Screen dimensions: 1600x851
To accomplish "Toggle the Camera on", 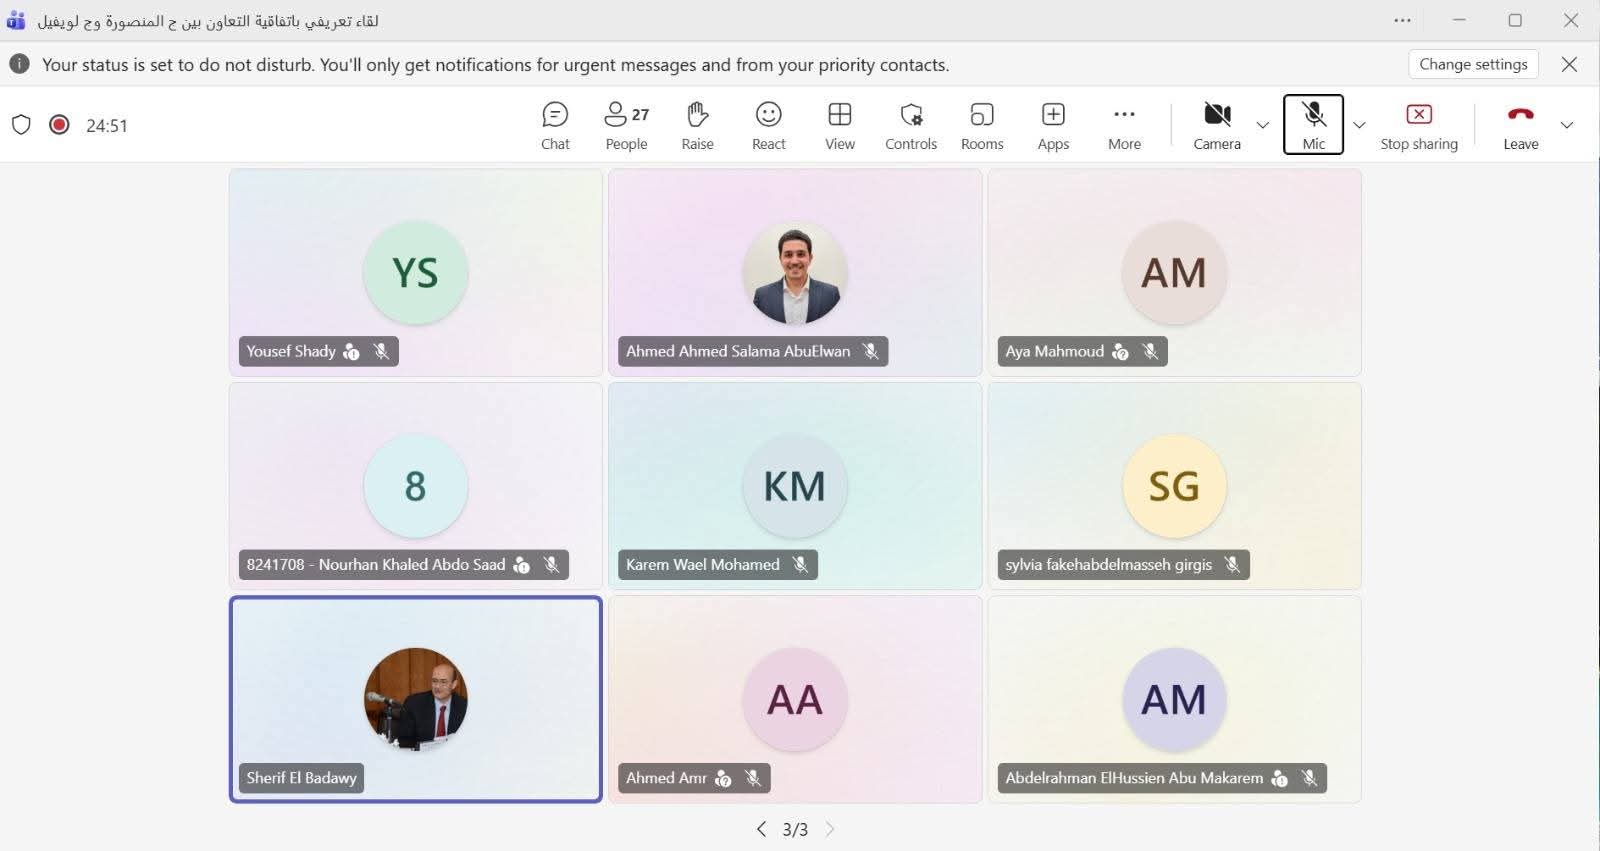I will pos(1216,126).
